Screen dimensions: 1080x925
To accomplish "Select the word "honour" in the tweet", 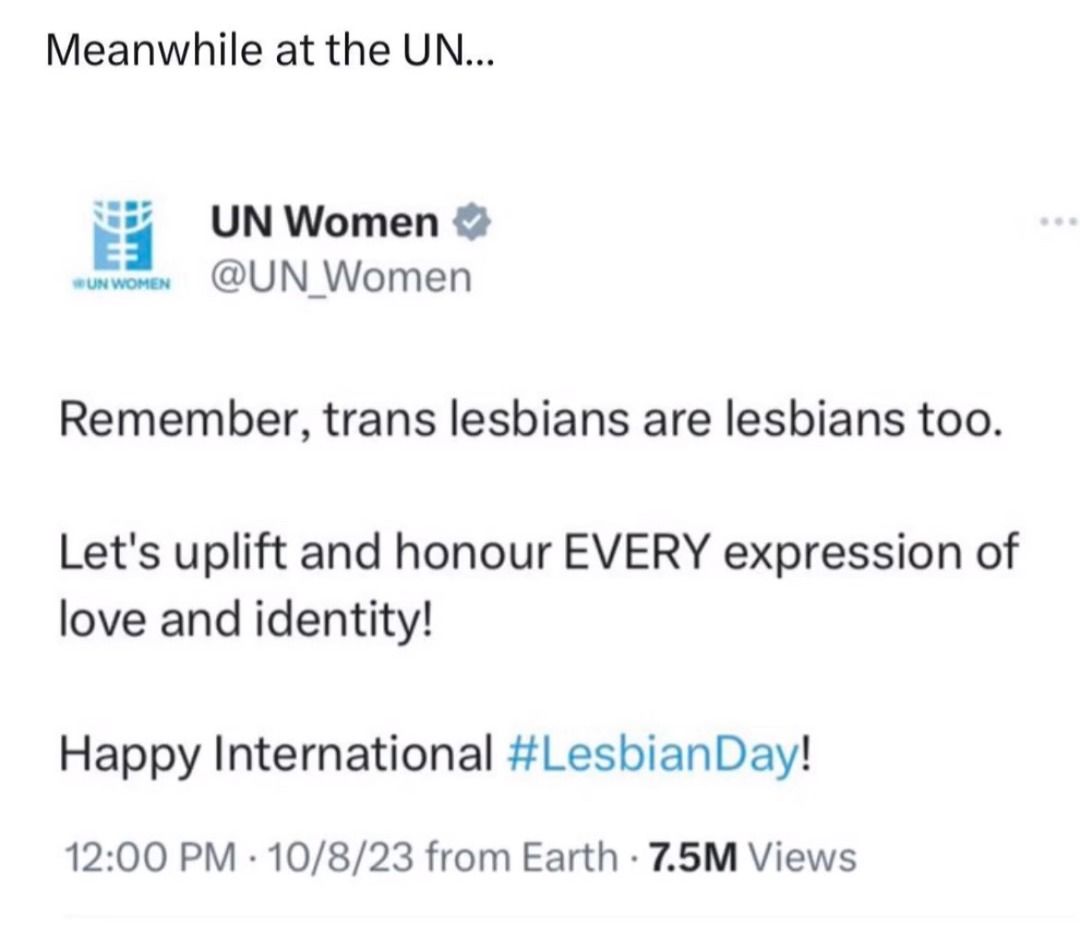I will click(x=473, y=552).
